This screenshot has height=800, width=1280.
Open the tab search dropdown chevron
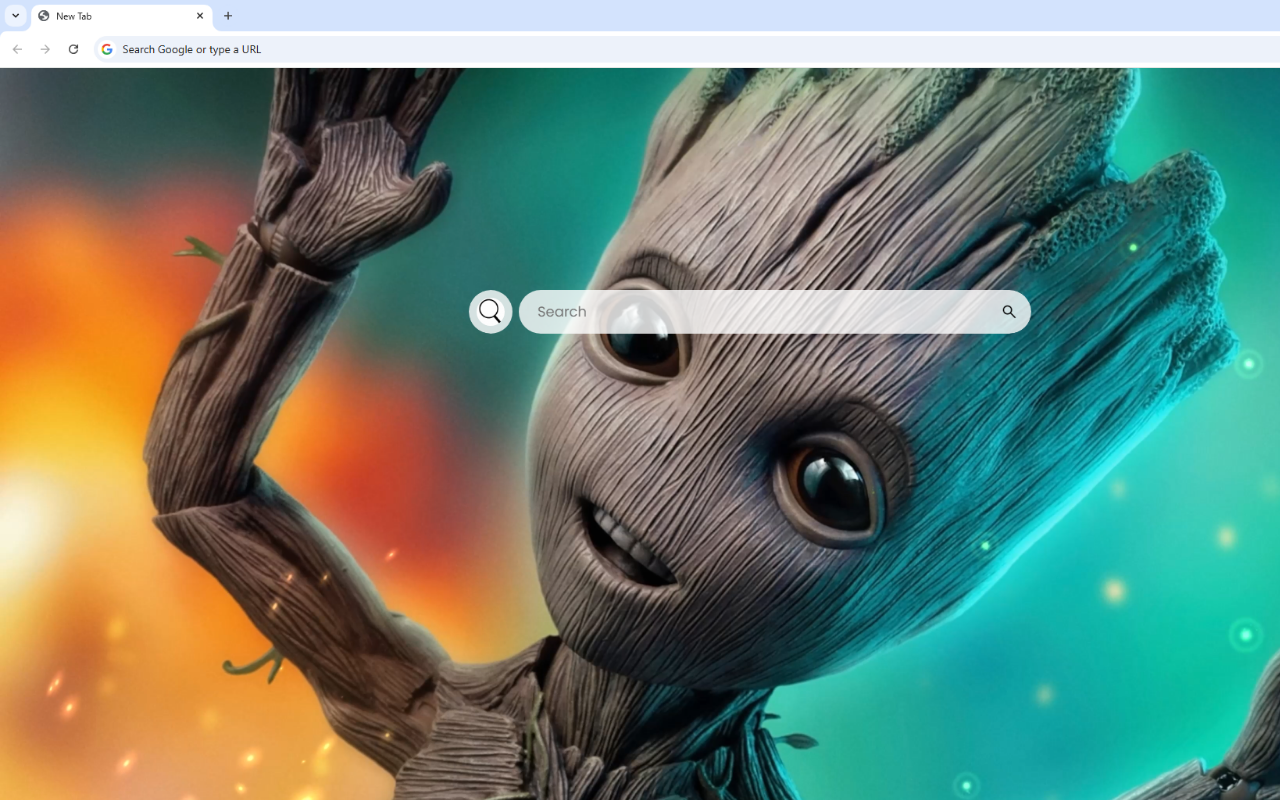click(14, 16)
